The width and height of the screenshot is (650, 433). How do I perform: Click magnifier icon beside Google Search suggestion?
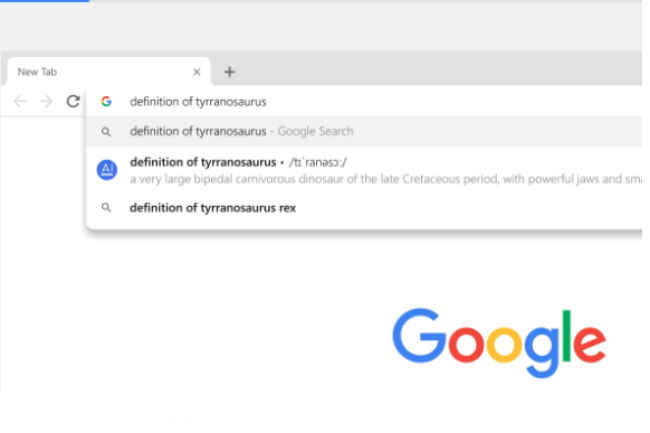106,132
